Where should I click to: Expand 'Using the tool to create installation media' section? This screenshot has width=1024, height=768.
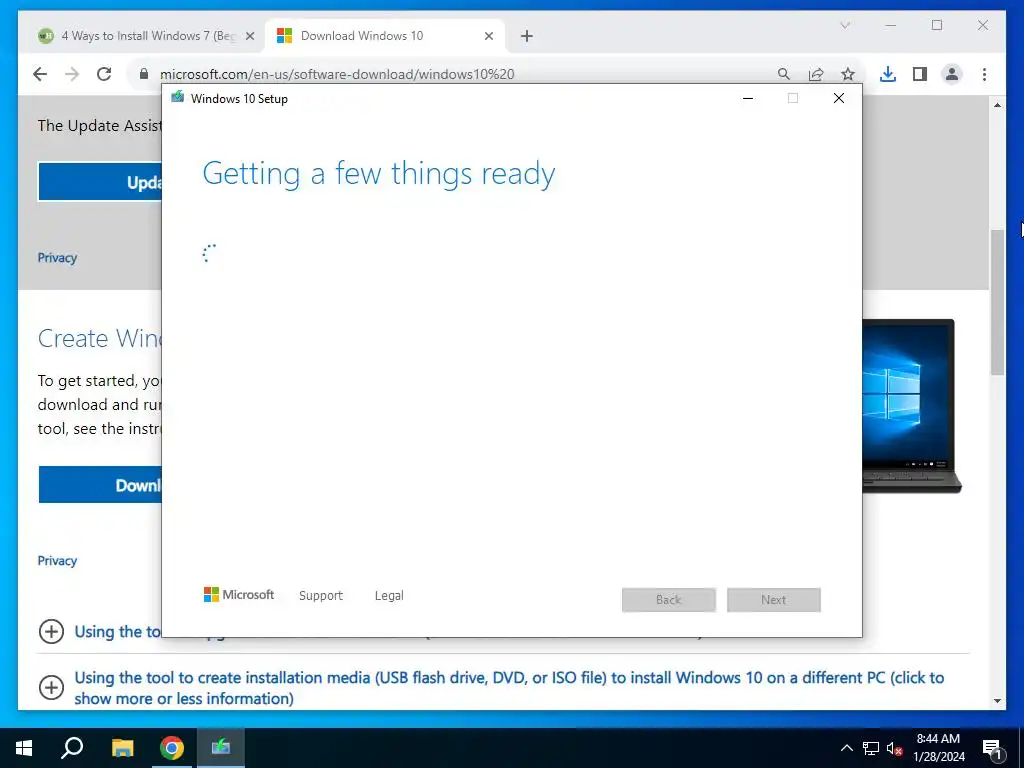point(52,687)
